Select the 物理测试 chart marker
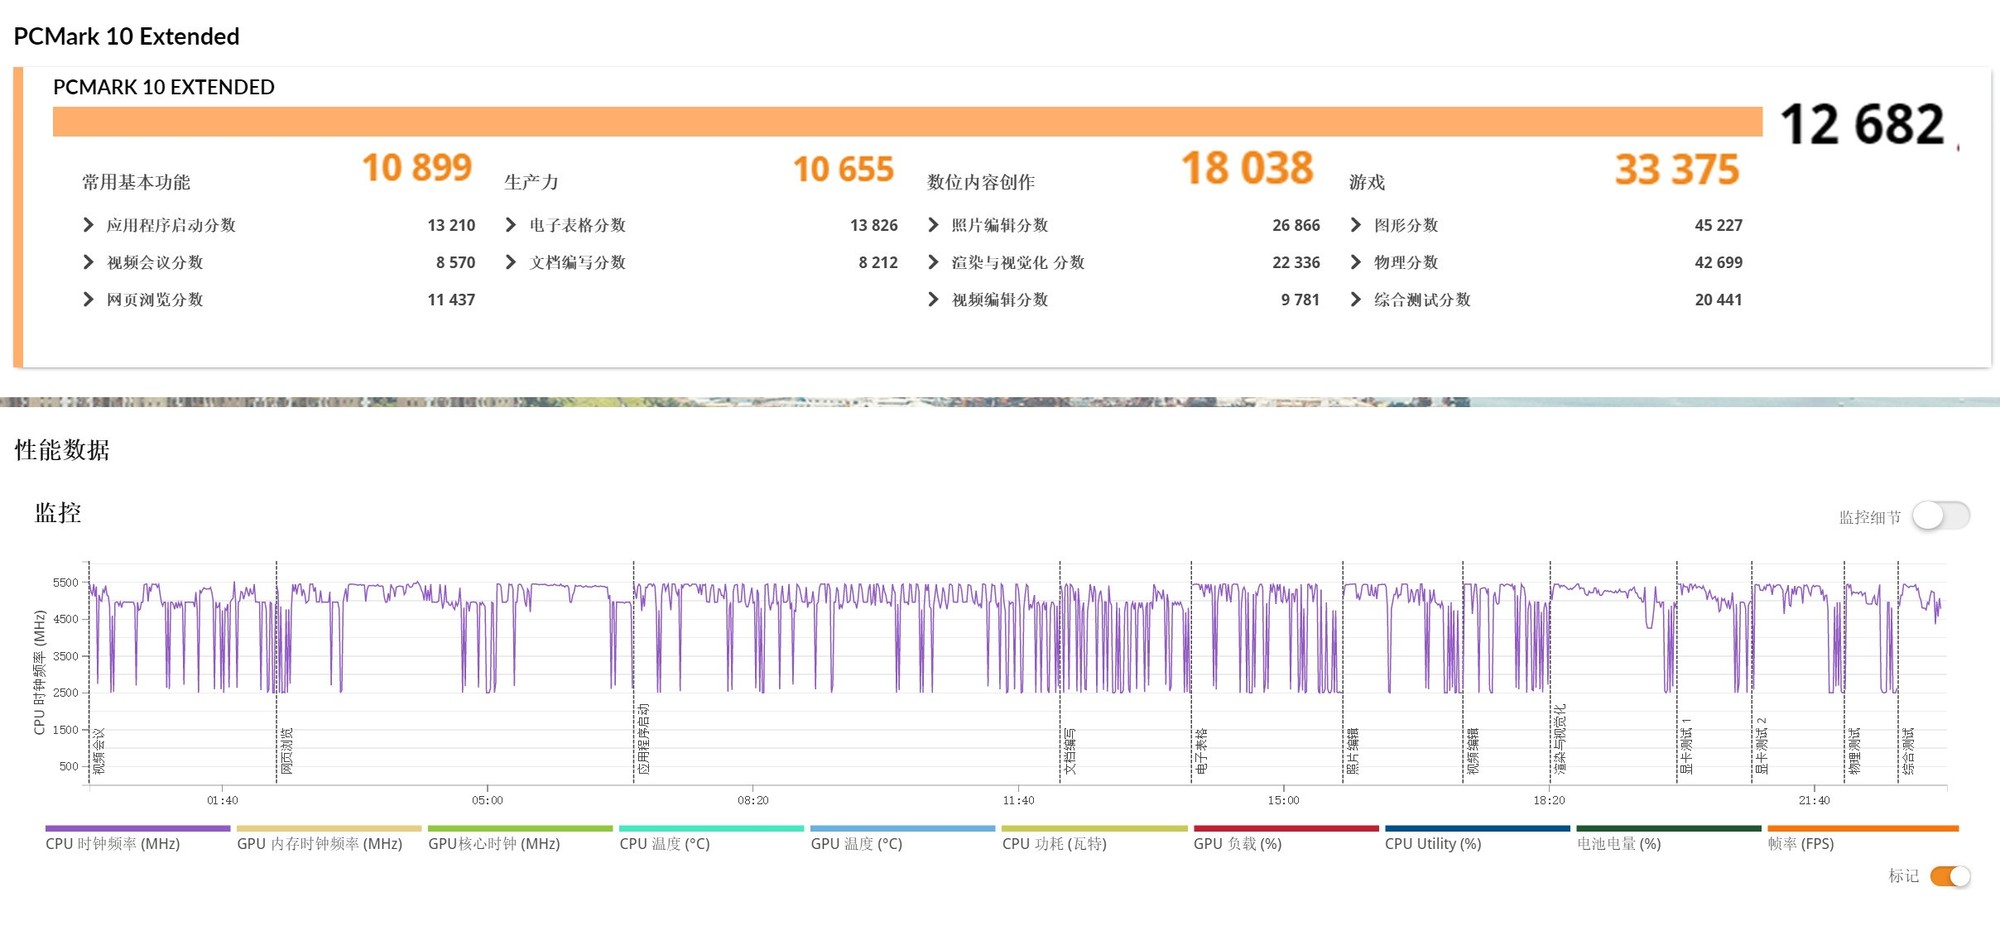Viewport: 2000px width, 940px height. 1855,751
